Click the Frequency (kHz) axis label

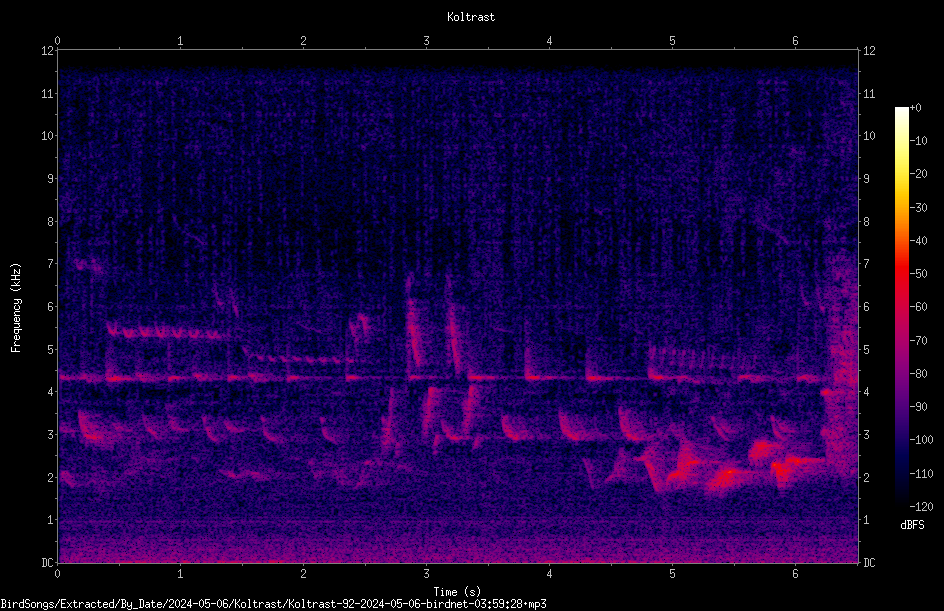tap(16, 308)
